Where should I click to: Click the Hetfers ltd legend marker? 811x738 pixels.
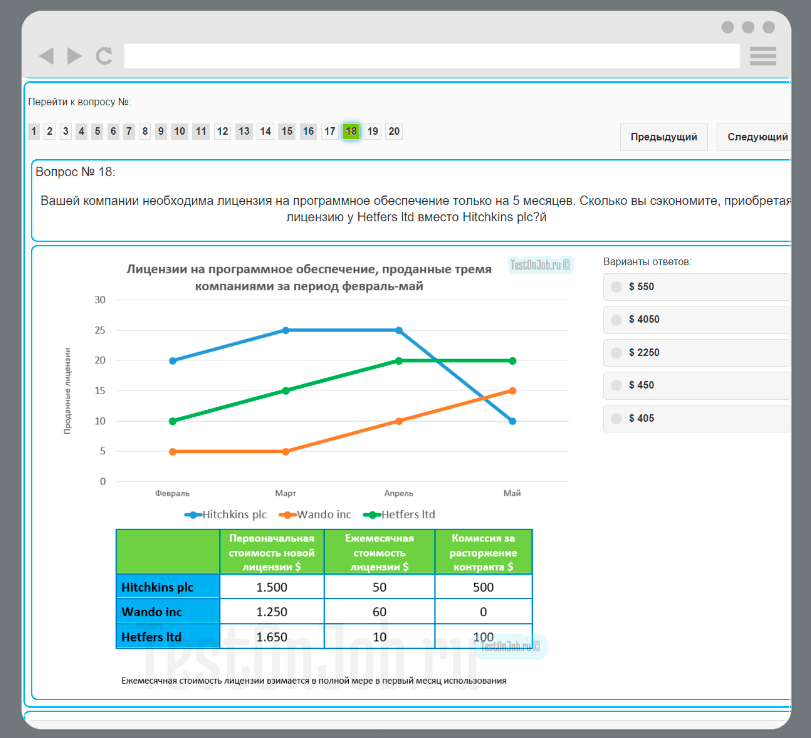371,515
